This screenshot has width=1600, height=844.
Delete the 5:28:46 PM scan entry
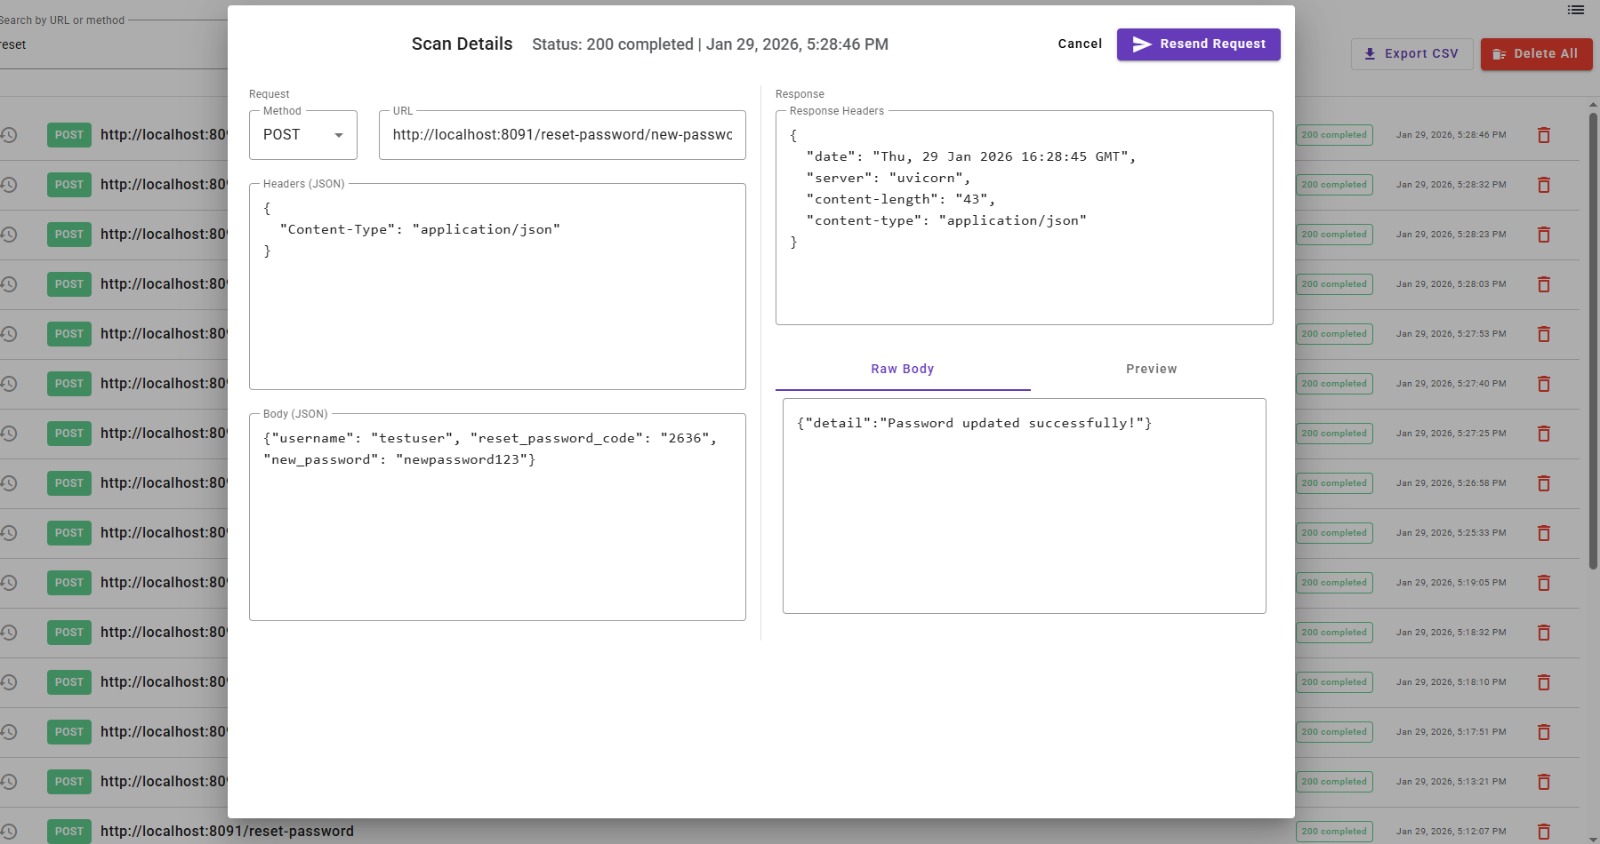tap(1543, 135)
